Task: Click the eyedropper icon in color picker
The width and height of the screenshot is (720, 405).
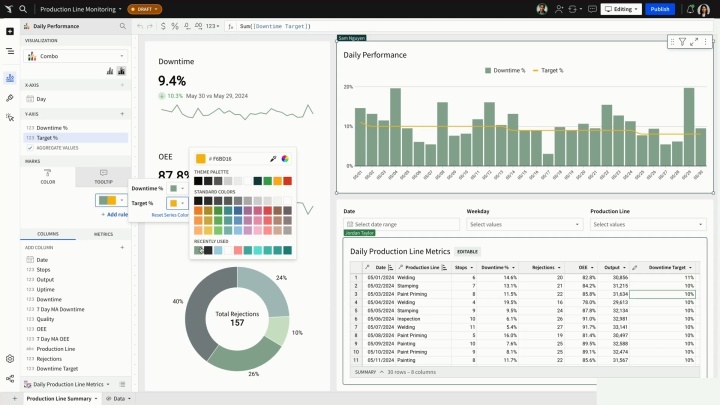Action: (273, 158)
